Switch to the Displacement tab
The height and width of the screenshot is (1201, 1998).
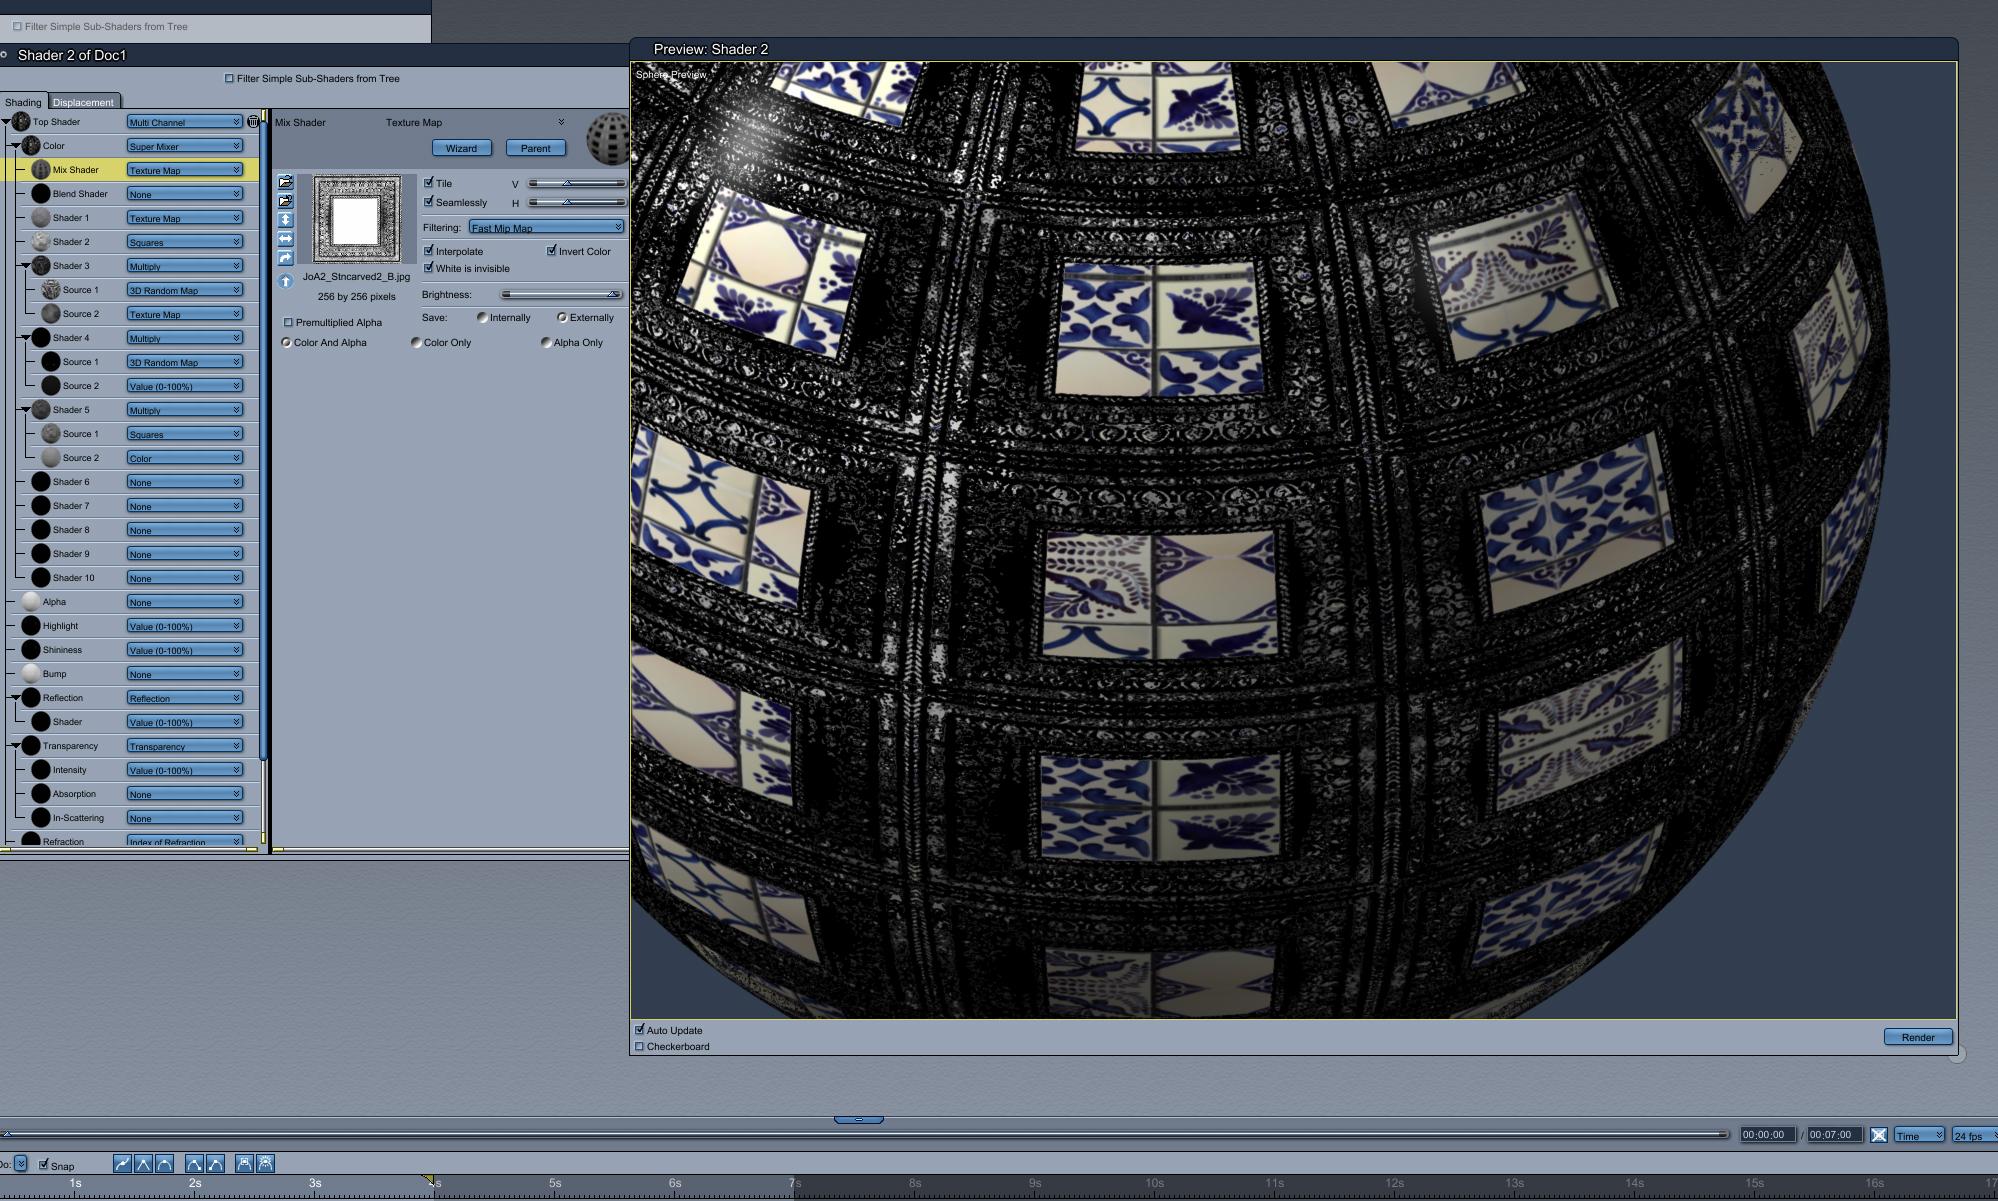pos(83,102)
